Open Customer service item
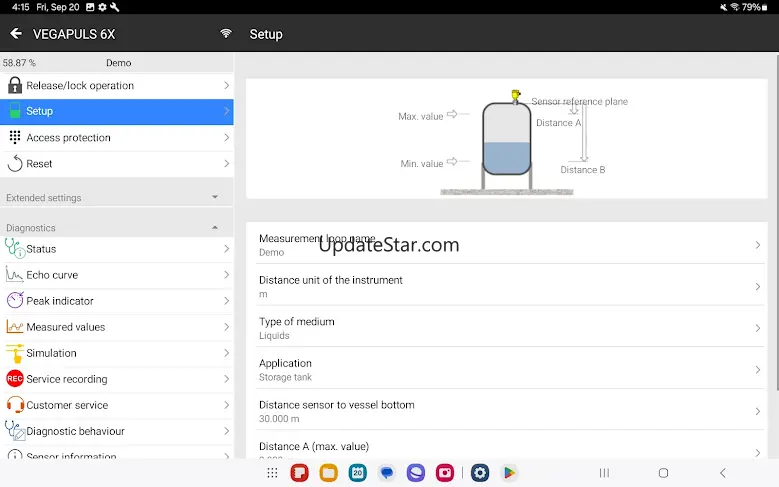Image resolution: width=779 pixels, height=487 pixels. 117,405
